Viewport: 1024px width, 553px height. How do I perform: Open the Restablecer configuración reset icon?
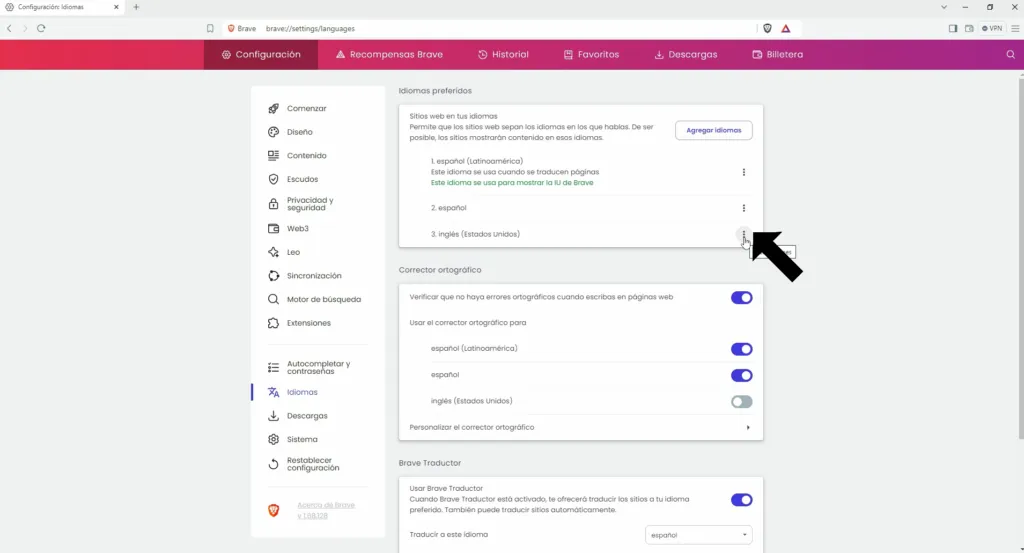pyautogui.click(x=273, y=464)
